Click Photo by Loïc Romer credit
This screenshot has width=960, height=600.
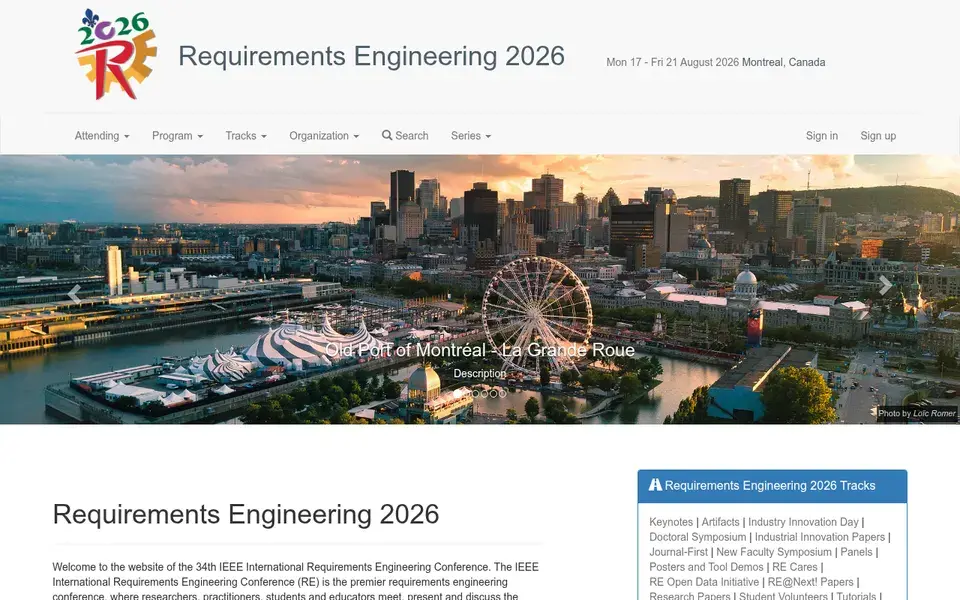pos(917,413)
